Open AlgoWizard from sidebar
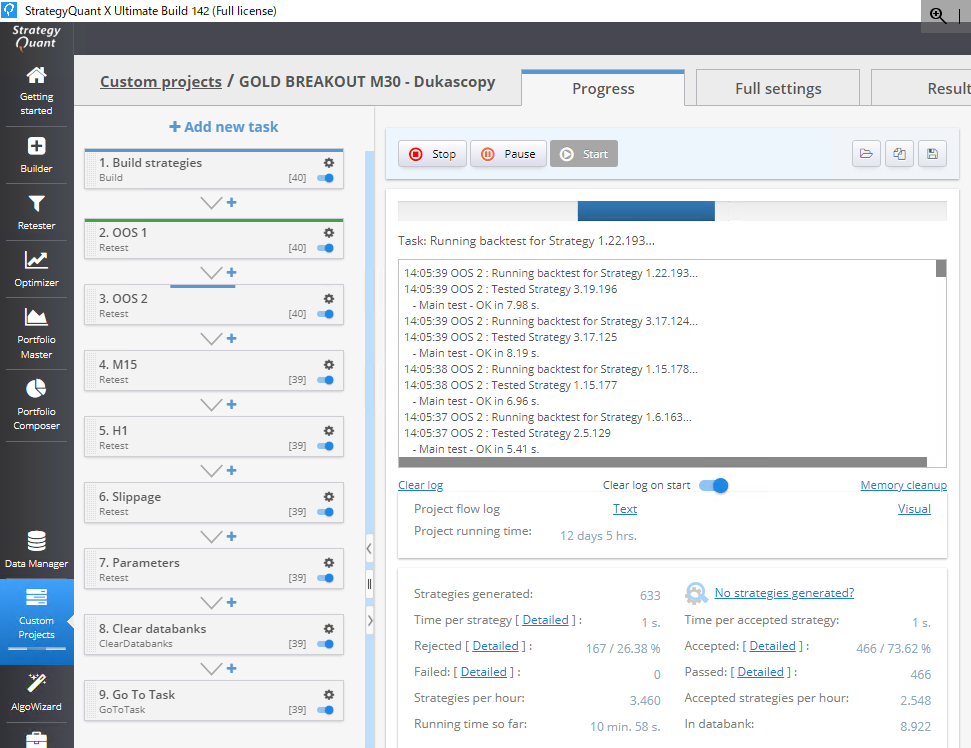971x748 pixels. click(x=36, y=692)
